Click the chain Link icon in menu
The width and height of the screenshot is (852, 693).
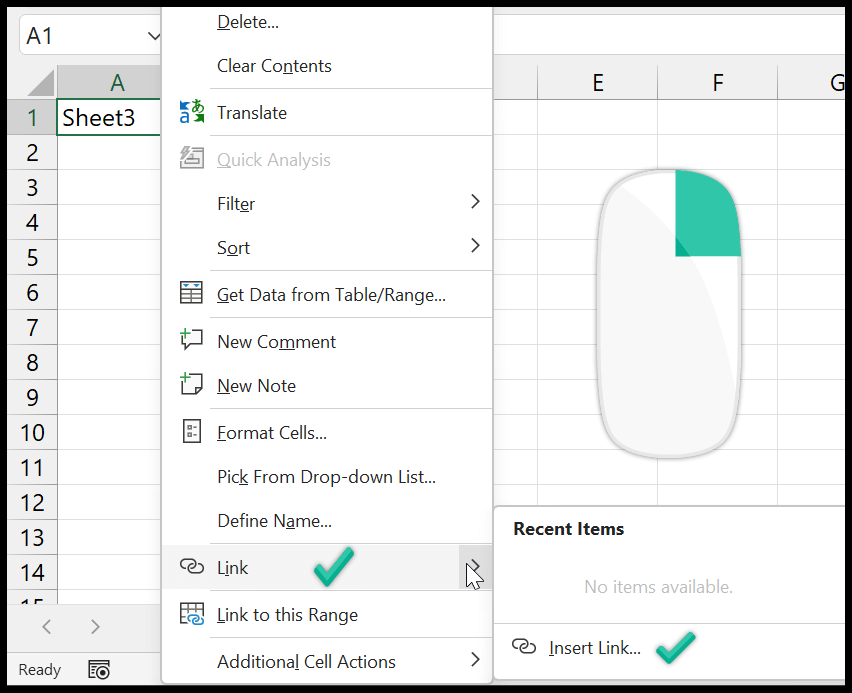pos(191,567)
